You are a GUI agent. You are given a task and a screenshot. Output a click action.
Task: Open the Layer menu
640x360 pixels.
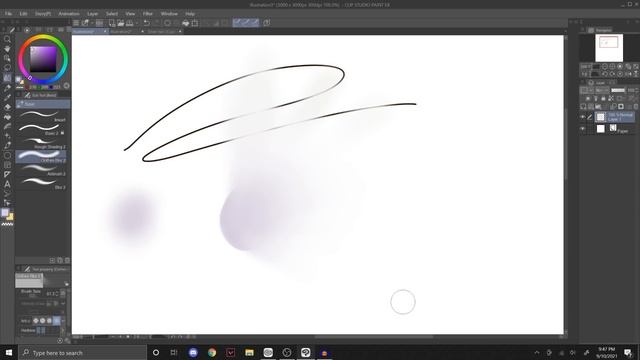[x=93, y=13]
